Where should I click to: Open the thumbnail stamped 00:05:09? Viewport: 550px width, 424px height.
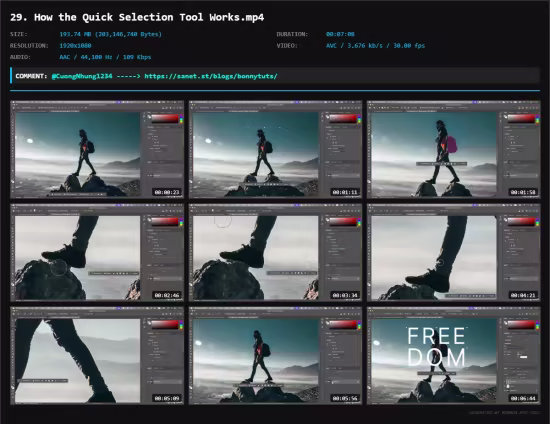click(97, 356)
